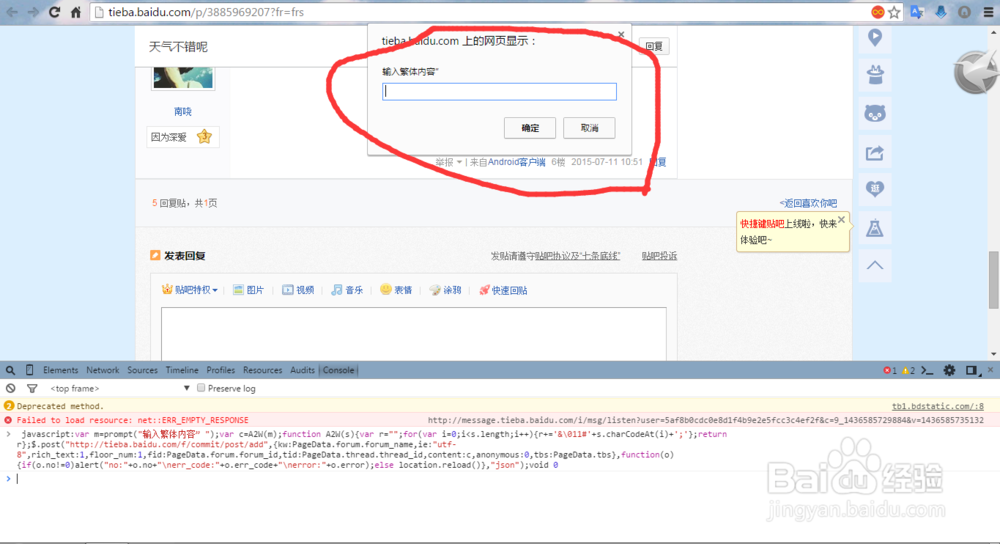Click the user avatar thumbnail
The width and height of the screenshot is (1000, 544).
pyautogui.click(x=183, y=78)
